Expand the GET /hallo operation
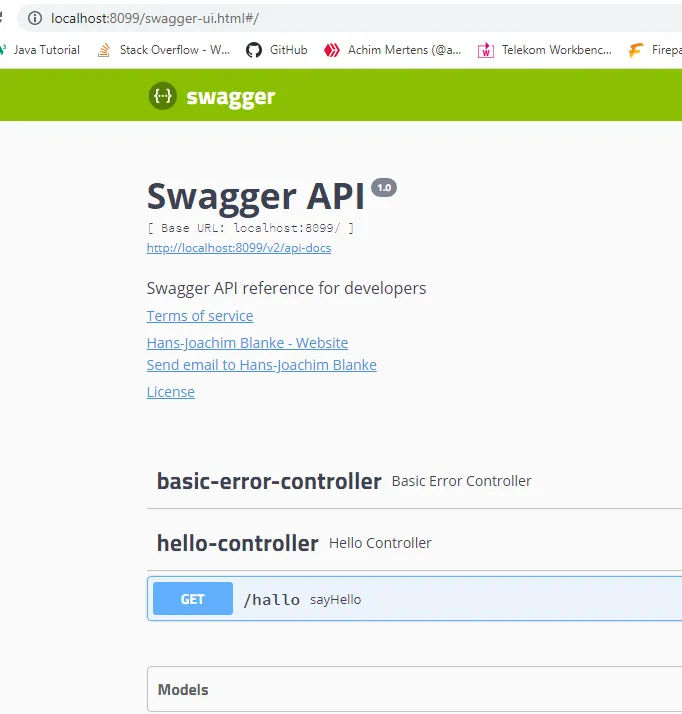The height and width of the screenshot is (714, 682). pos(193,599)
